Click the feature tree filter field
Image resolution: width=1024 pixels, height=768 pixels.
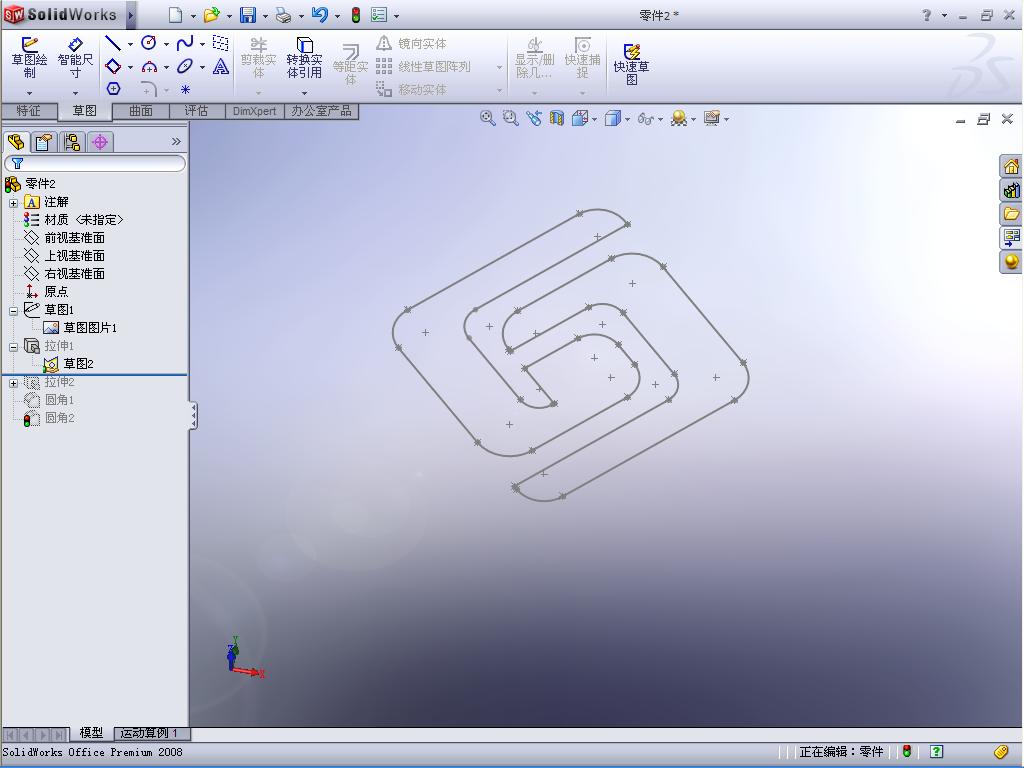pos(95,163)
